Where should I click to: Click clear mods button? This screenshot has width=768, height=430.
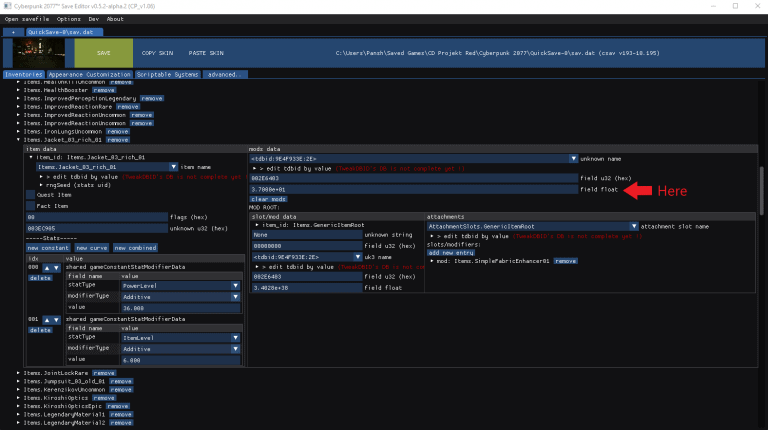point(268,199)
